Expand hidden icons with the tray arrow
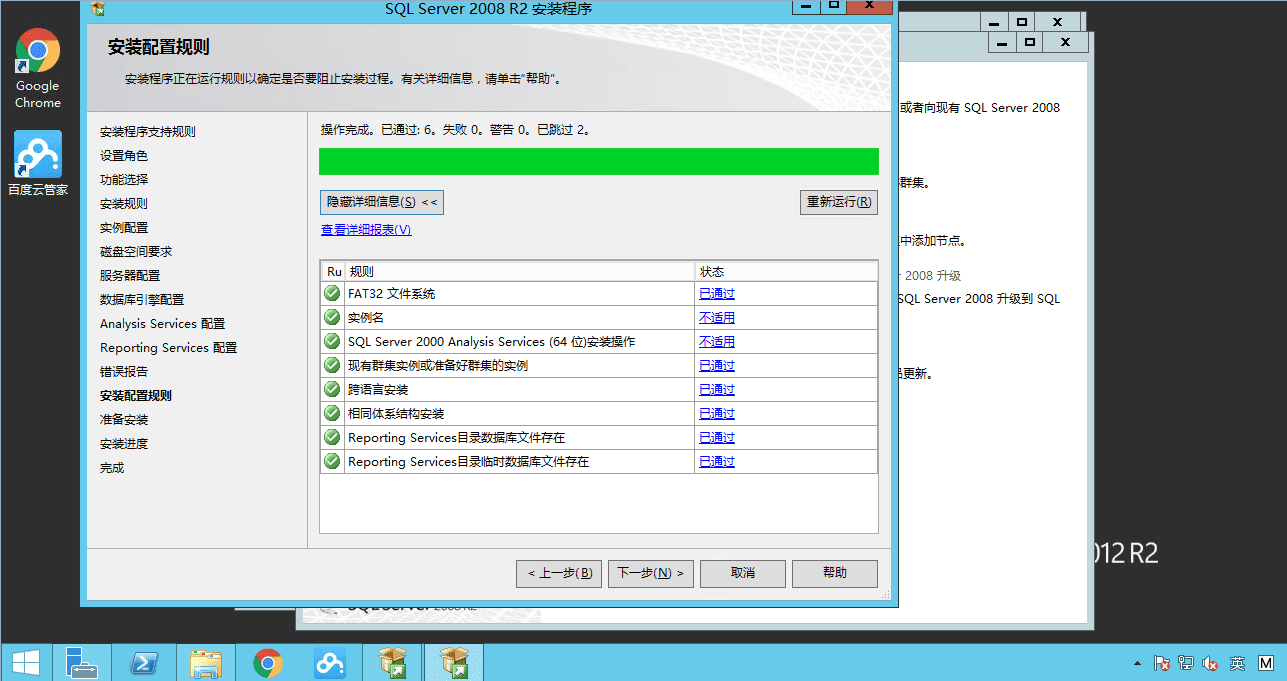This screenshot has width=1287, height=681. (1137, 662)
